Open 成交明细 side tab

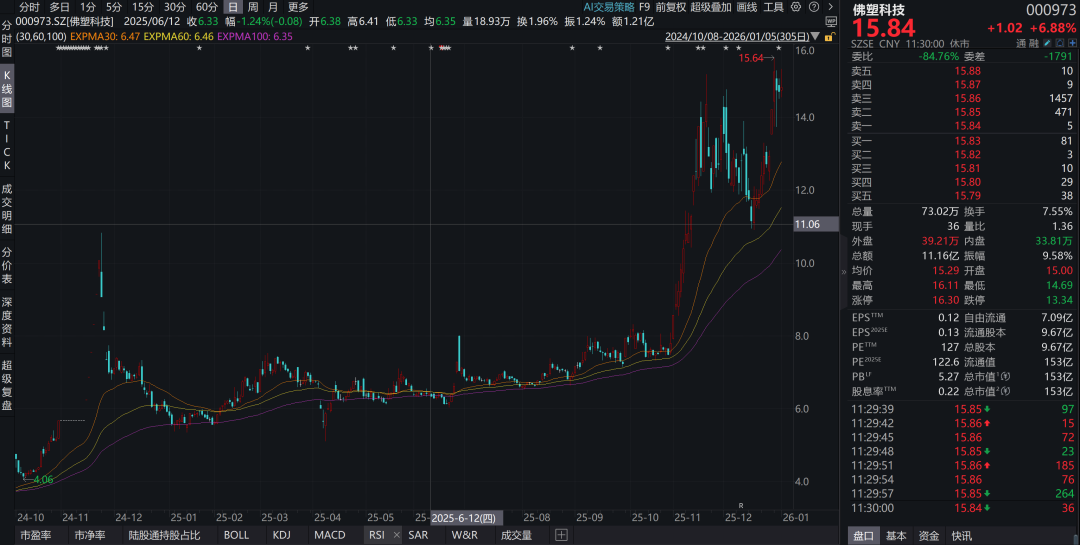point(7,207)
